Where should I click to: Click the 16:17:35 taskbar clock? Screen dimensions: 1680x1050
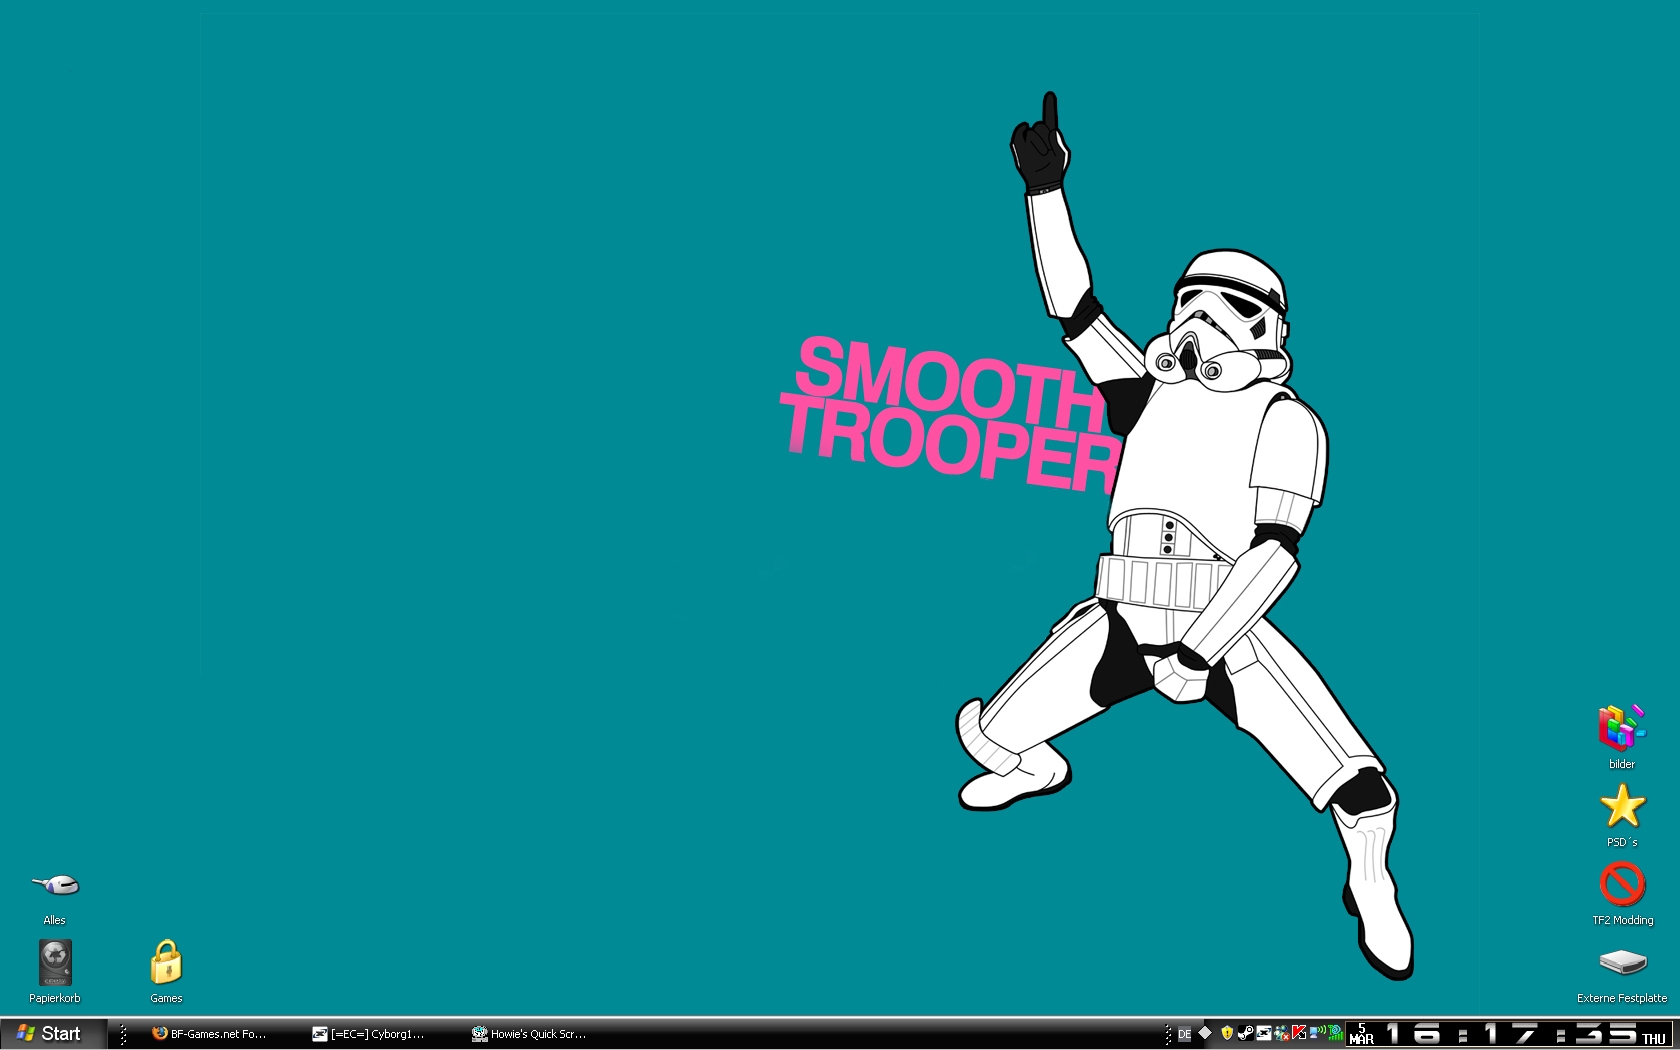tap(1511, 1034)
